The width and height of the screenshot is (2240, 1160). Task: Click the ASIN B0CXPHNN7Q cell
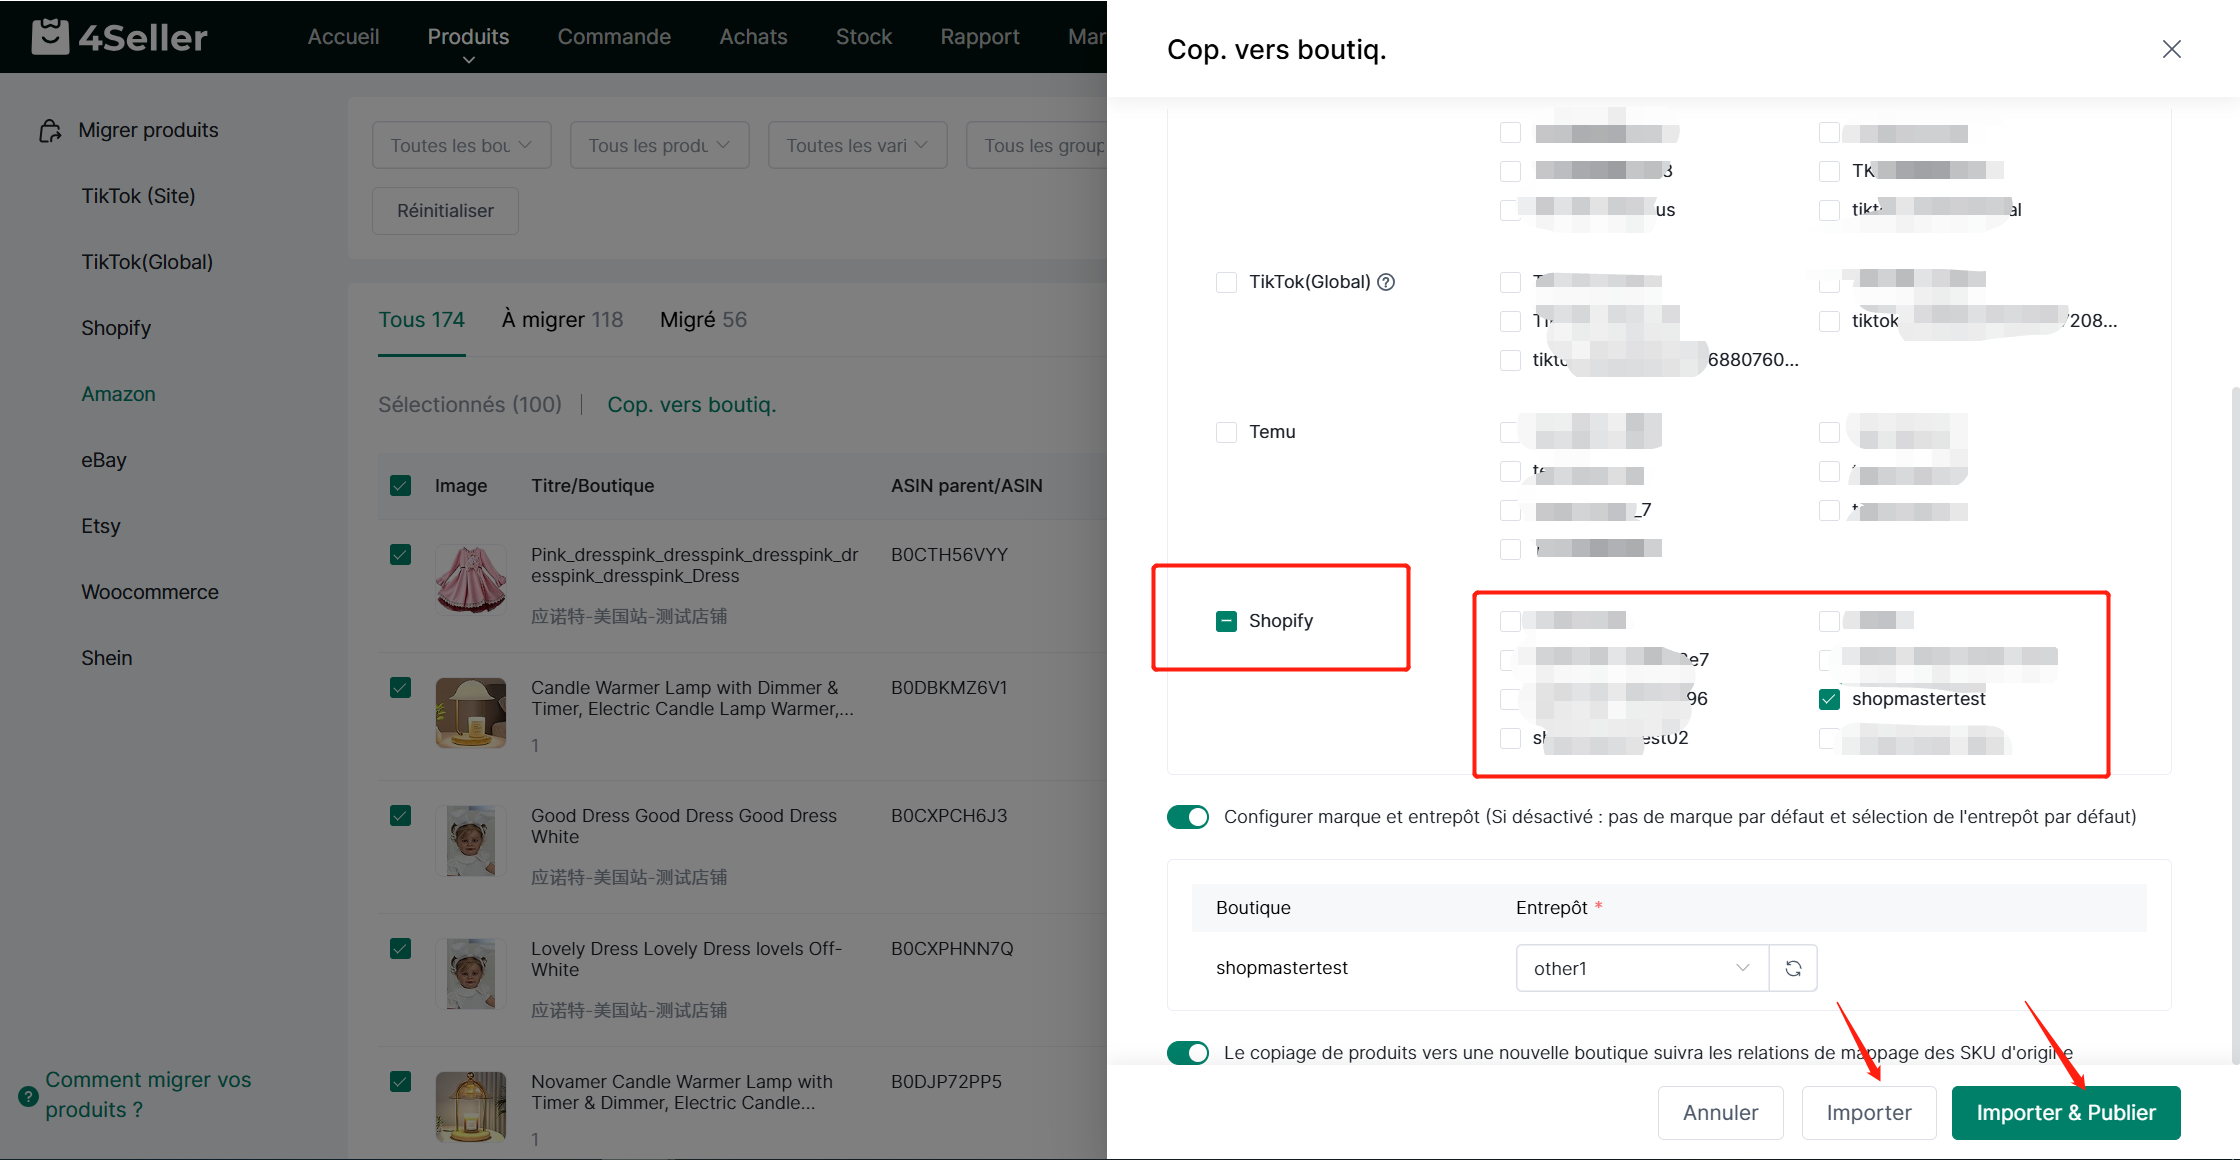tap(952, 949)
